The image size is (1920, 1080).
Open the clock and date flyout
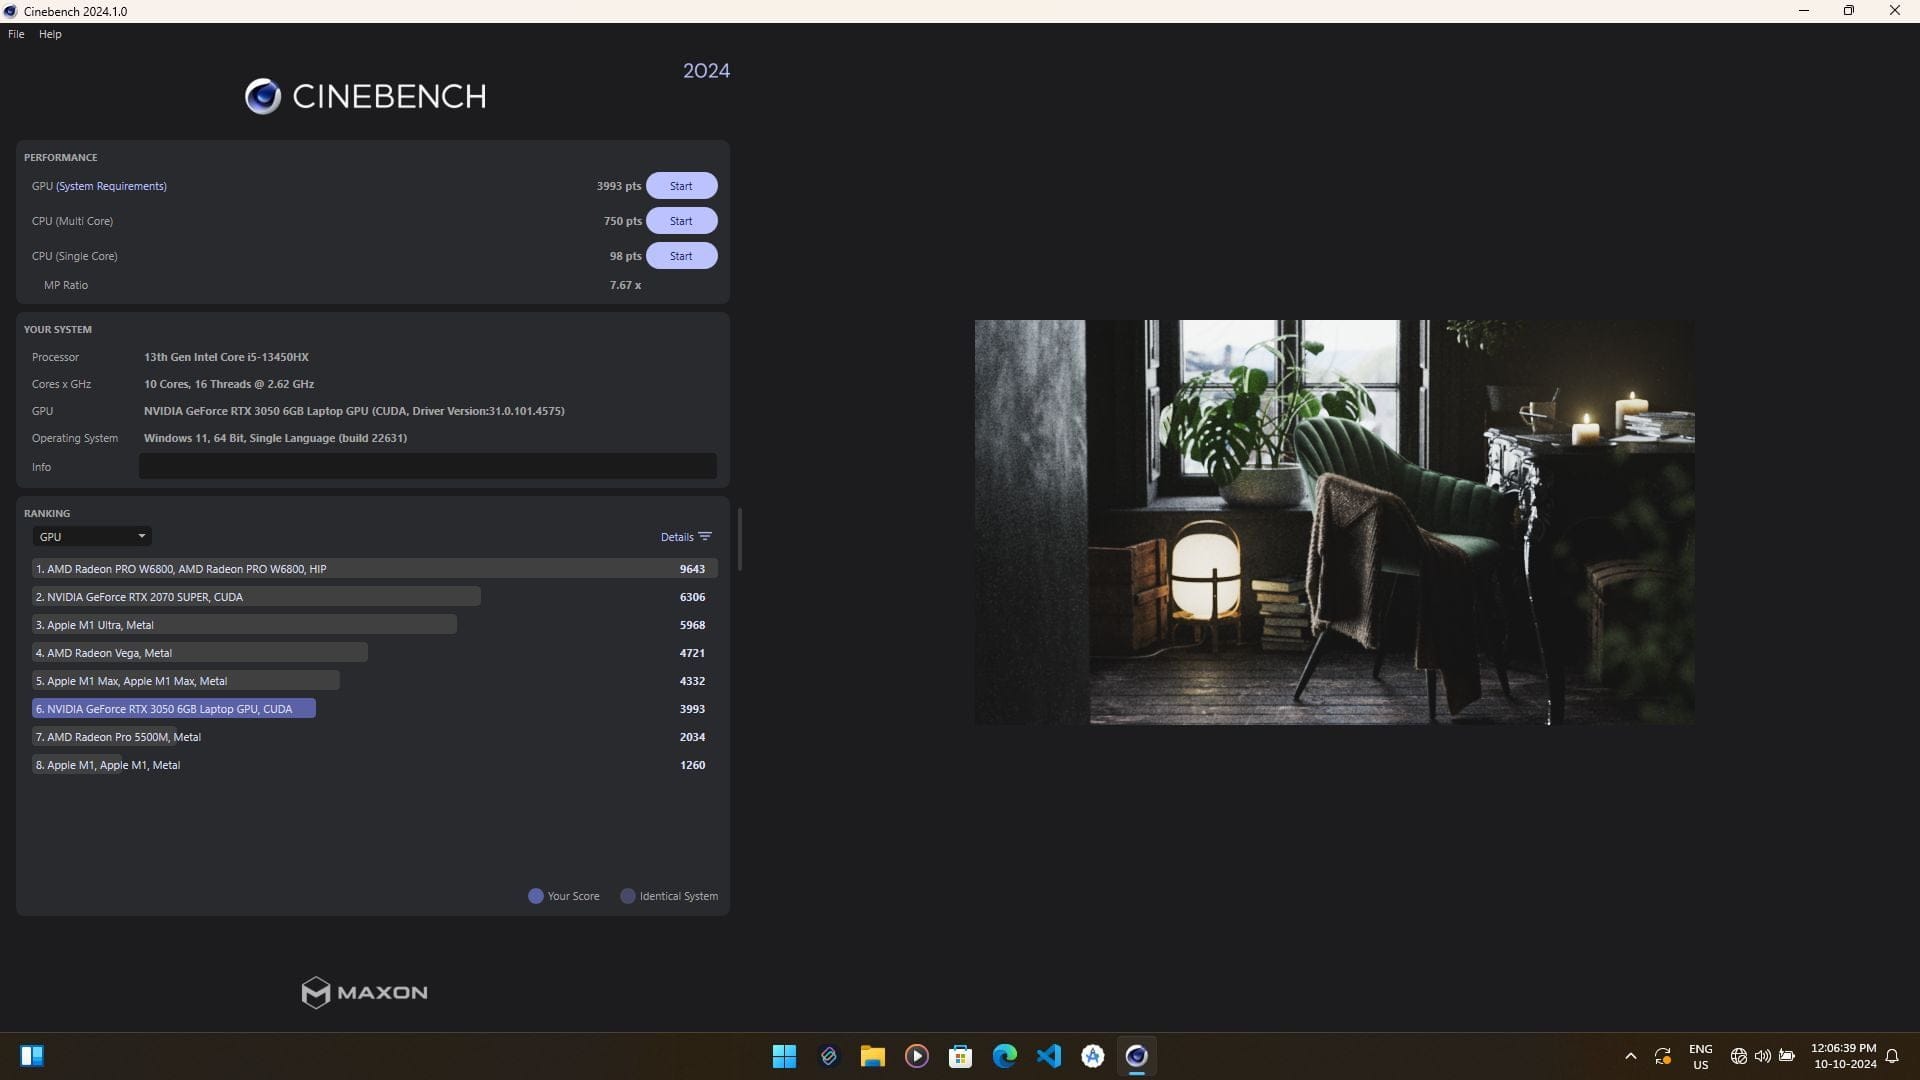pyautogui.click(x=1844, y=1056)
